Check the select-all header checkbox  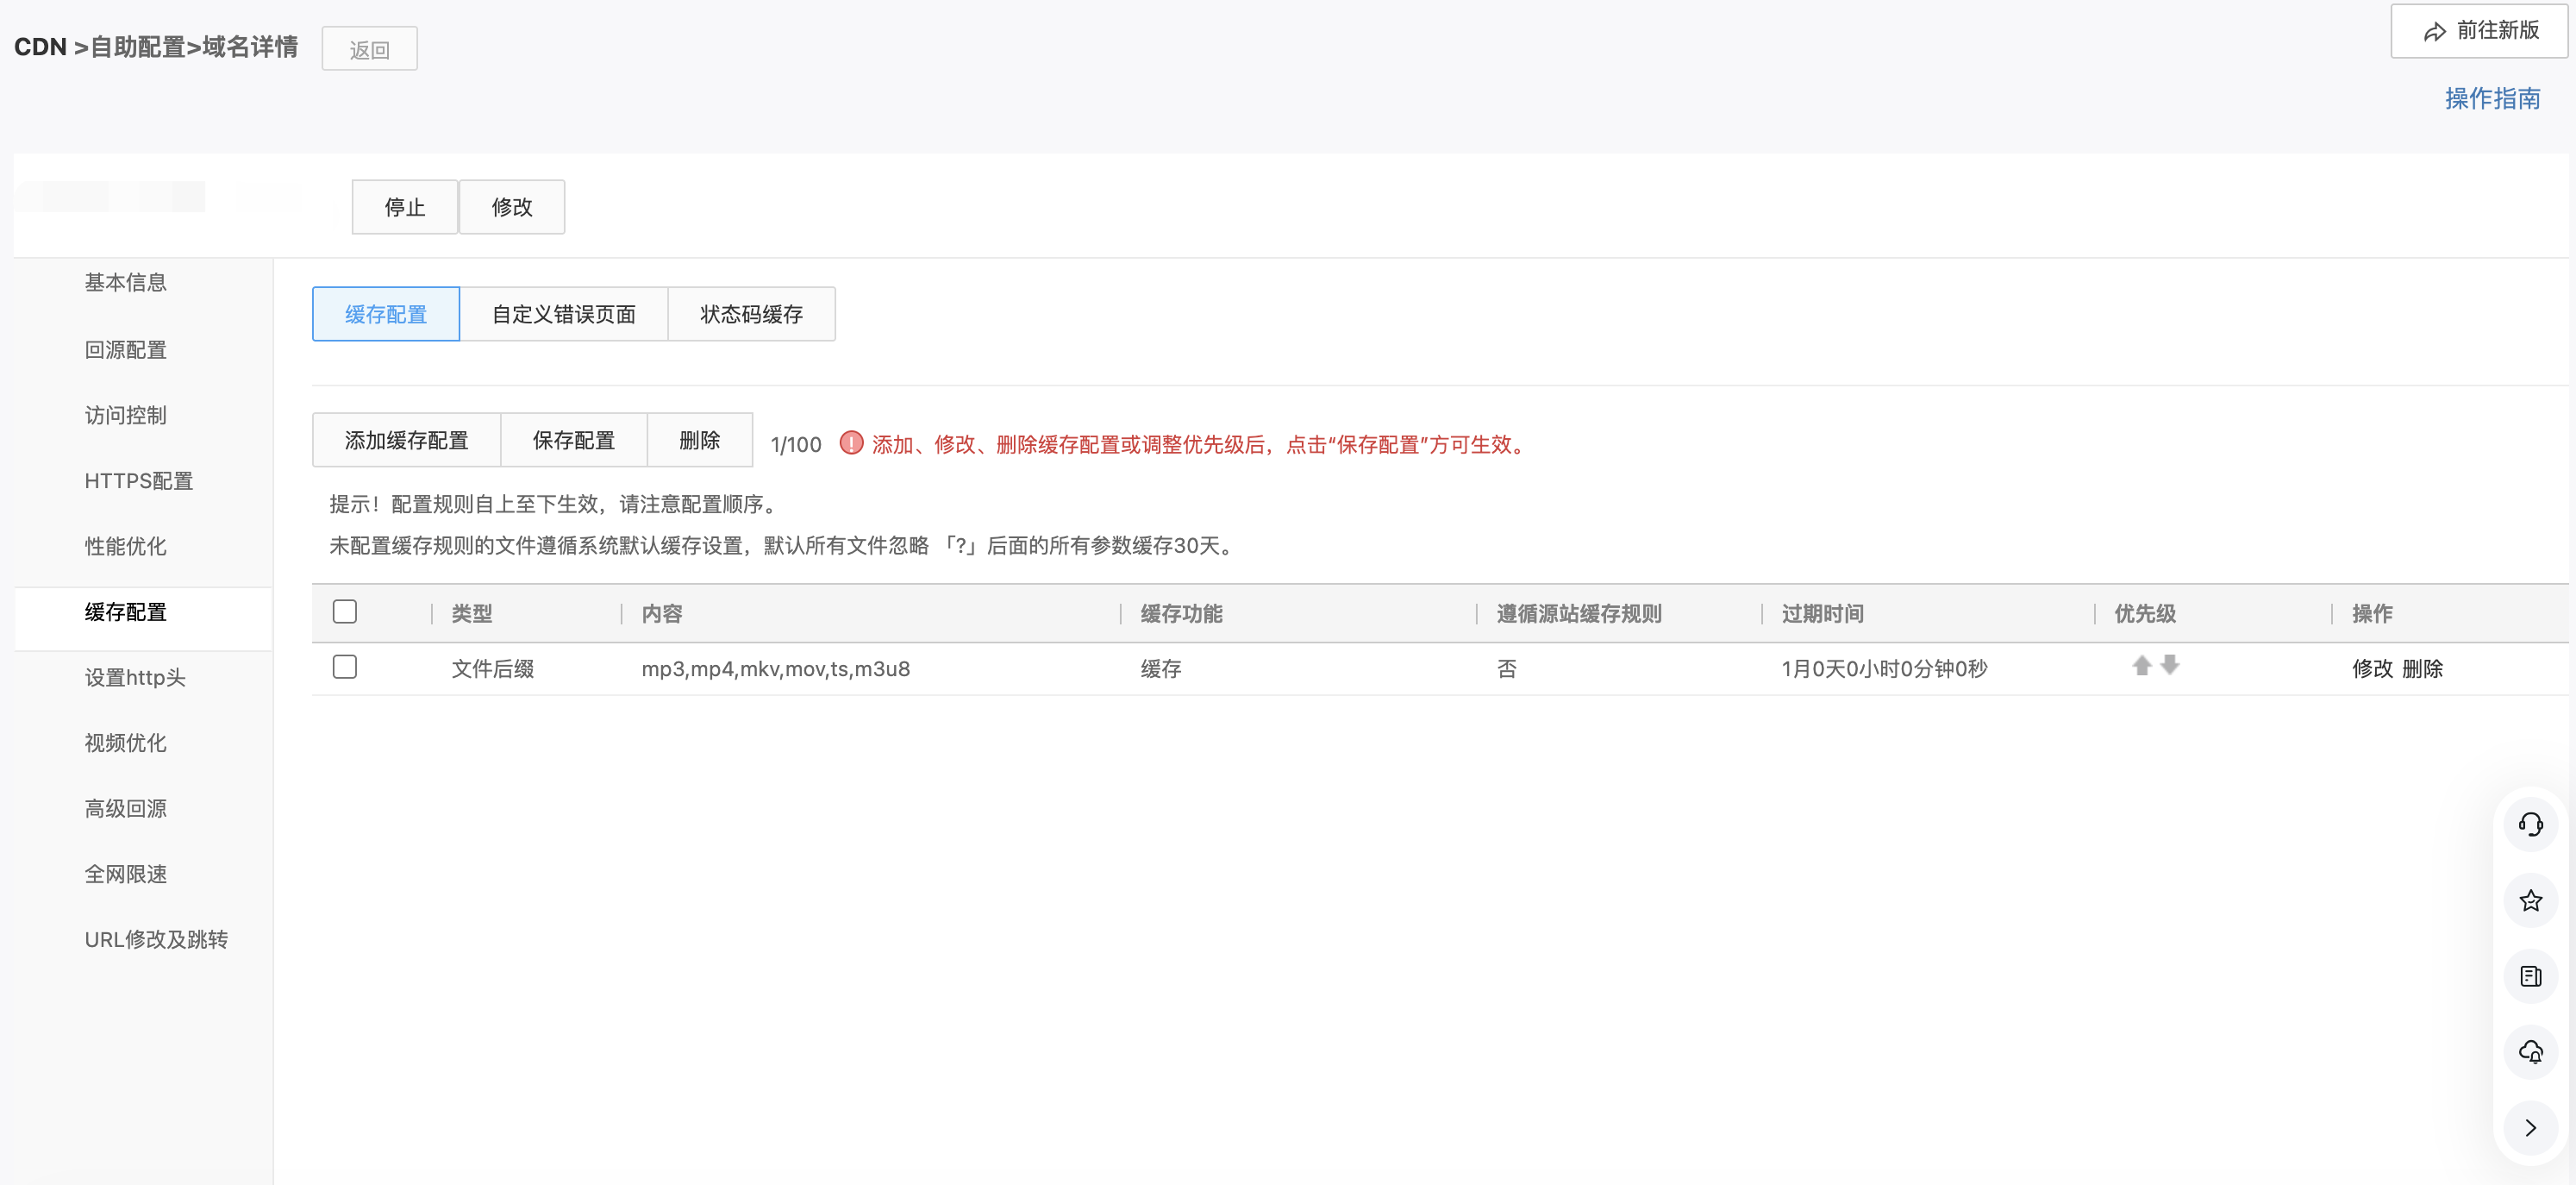point(345,612)
